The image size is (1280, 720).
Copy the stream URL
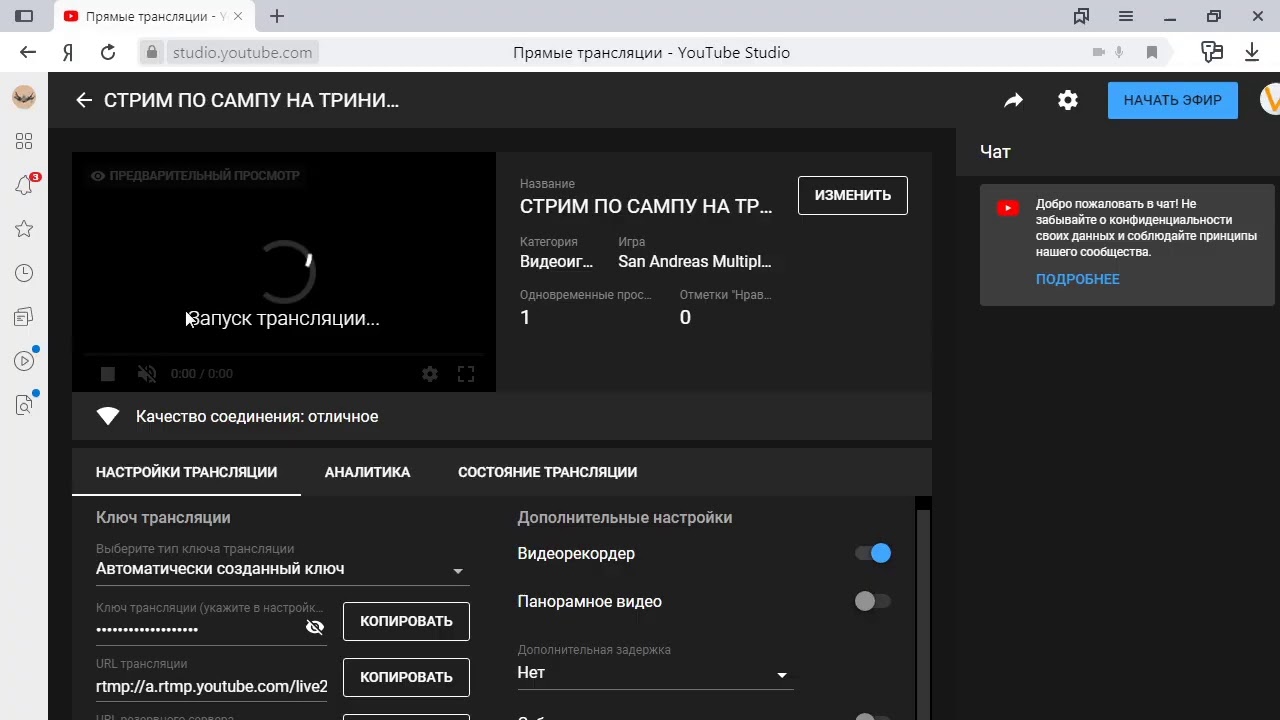pos(406,677)
